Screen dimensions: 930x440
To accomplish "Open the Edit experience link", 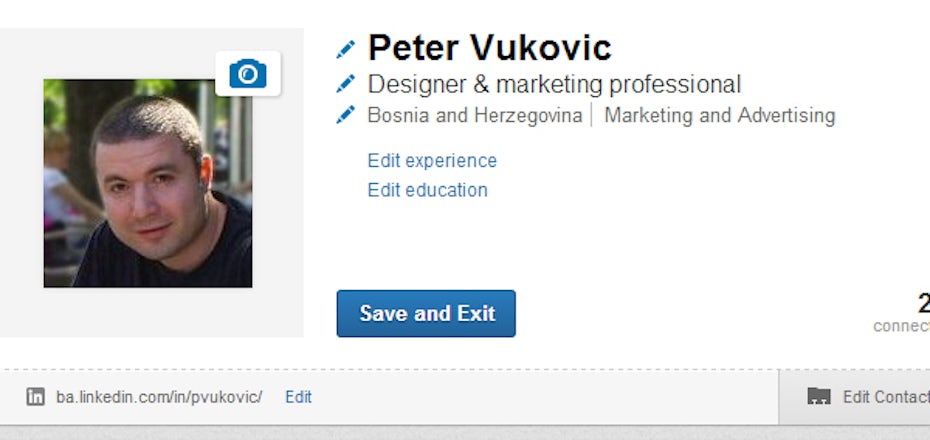I will point(432,161).
